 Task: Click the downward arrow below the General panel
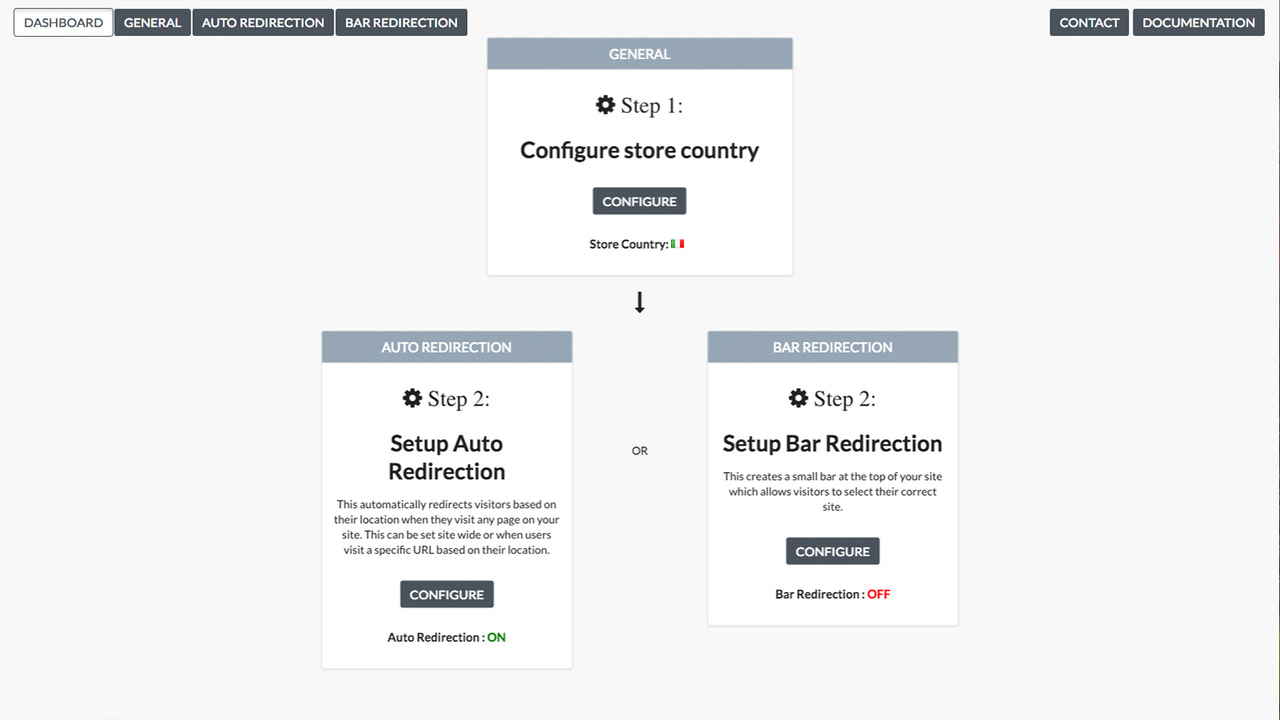(x=639, y=302)
